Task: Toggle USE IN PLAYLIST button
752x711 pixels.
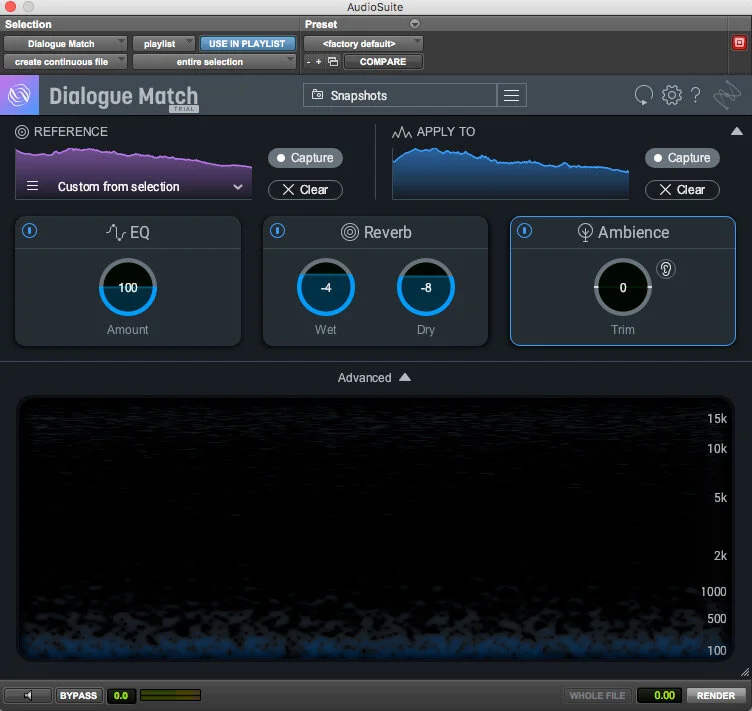Action: [247, 44]
